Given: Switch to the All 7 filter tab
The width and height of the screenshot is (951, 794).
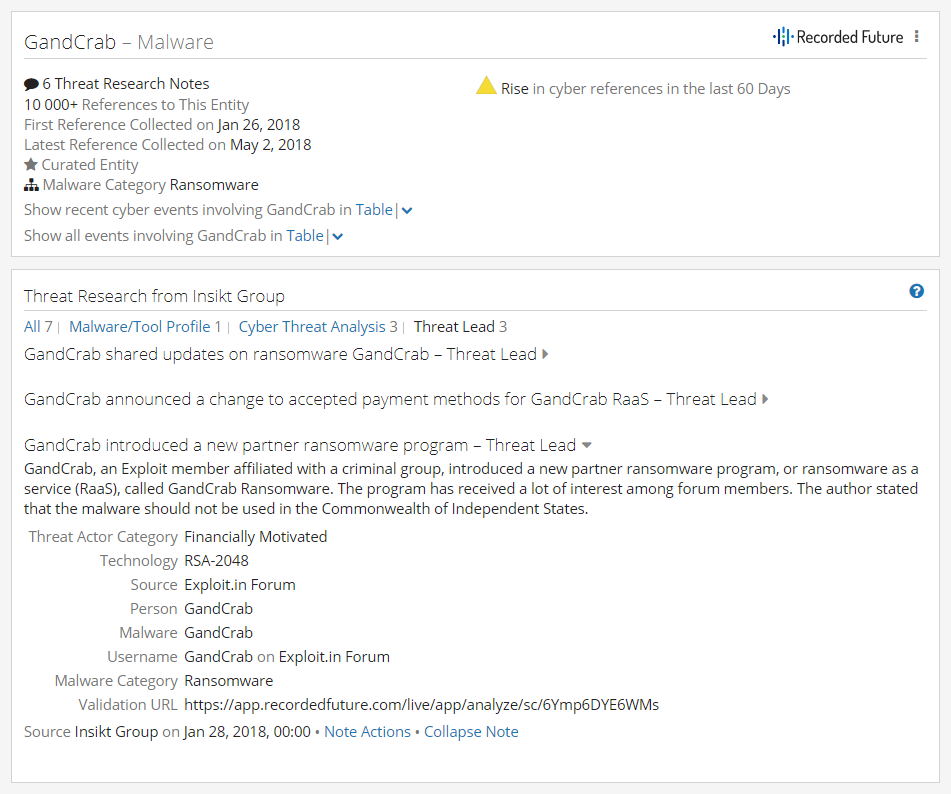Looking at the screenshot, I should tap(38, 326).
